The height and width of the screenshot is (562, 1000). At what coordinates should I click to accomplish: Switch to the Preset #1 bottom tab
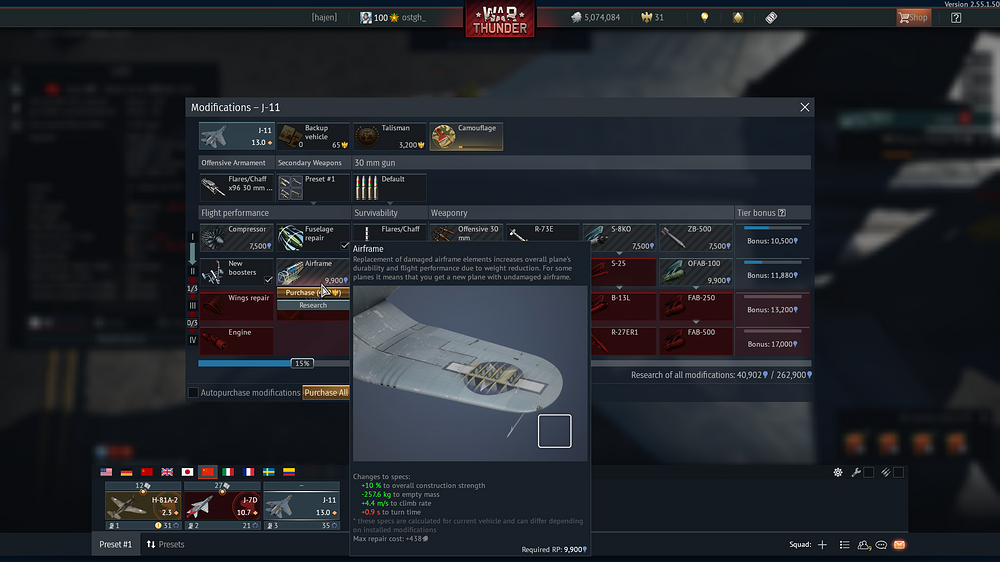click(x=115, y=544)
